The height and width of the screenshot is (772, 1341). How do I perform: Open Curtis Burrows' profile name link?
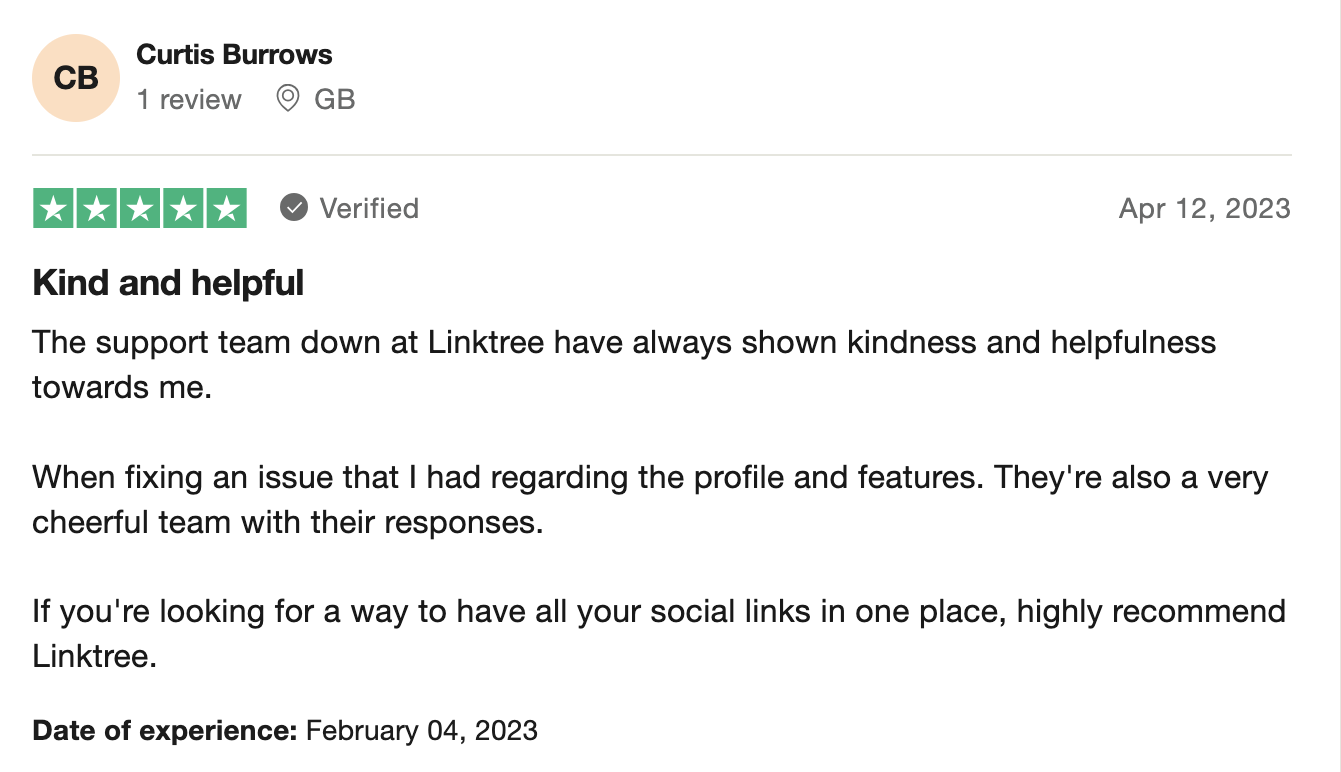[234, 55]
